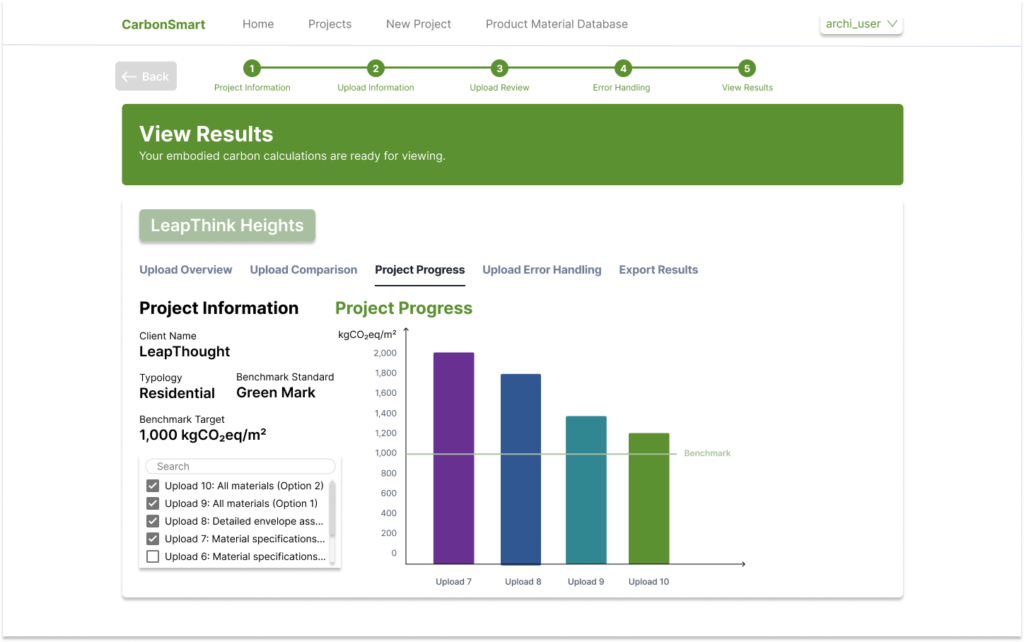This screenshot has height=642, width=1024.
Task: Click the Error Handling step indicator
Action: click(x=622, y=70)
